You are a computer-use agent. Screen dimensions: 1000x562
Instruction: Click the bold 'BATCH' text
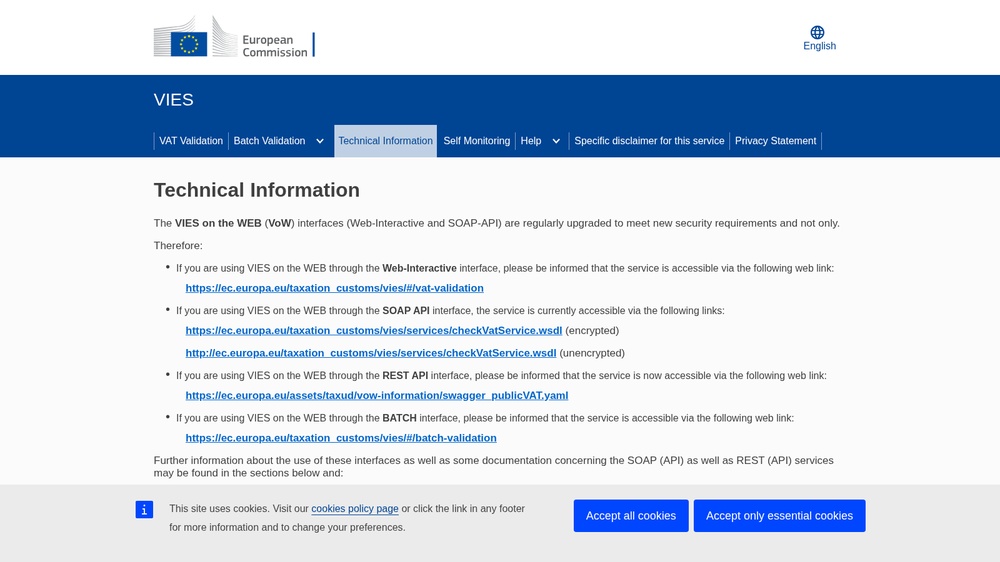pos(399,418)
